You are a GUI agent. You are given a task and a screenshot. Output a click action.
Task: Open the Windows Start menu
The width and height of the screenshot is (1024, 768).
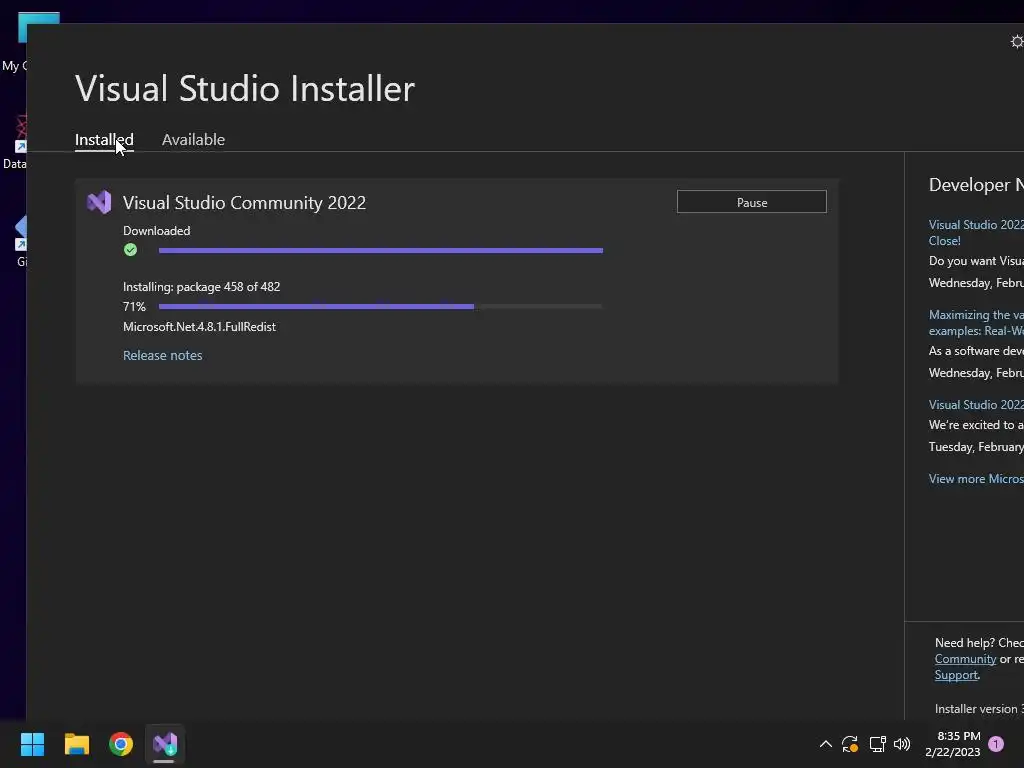click(x=32, y=744)
